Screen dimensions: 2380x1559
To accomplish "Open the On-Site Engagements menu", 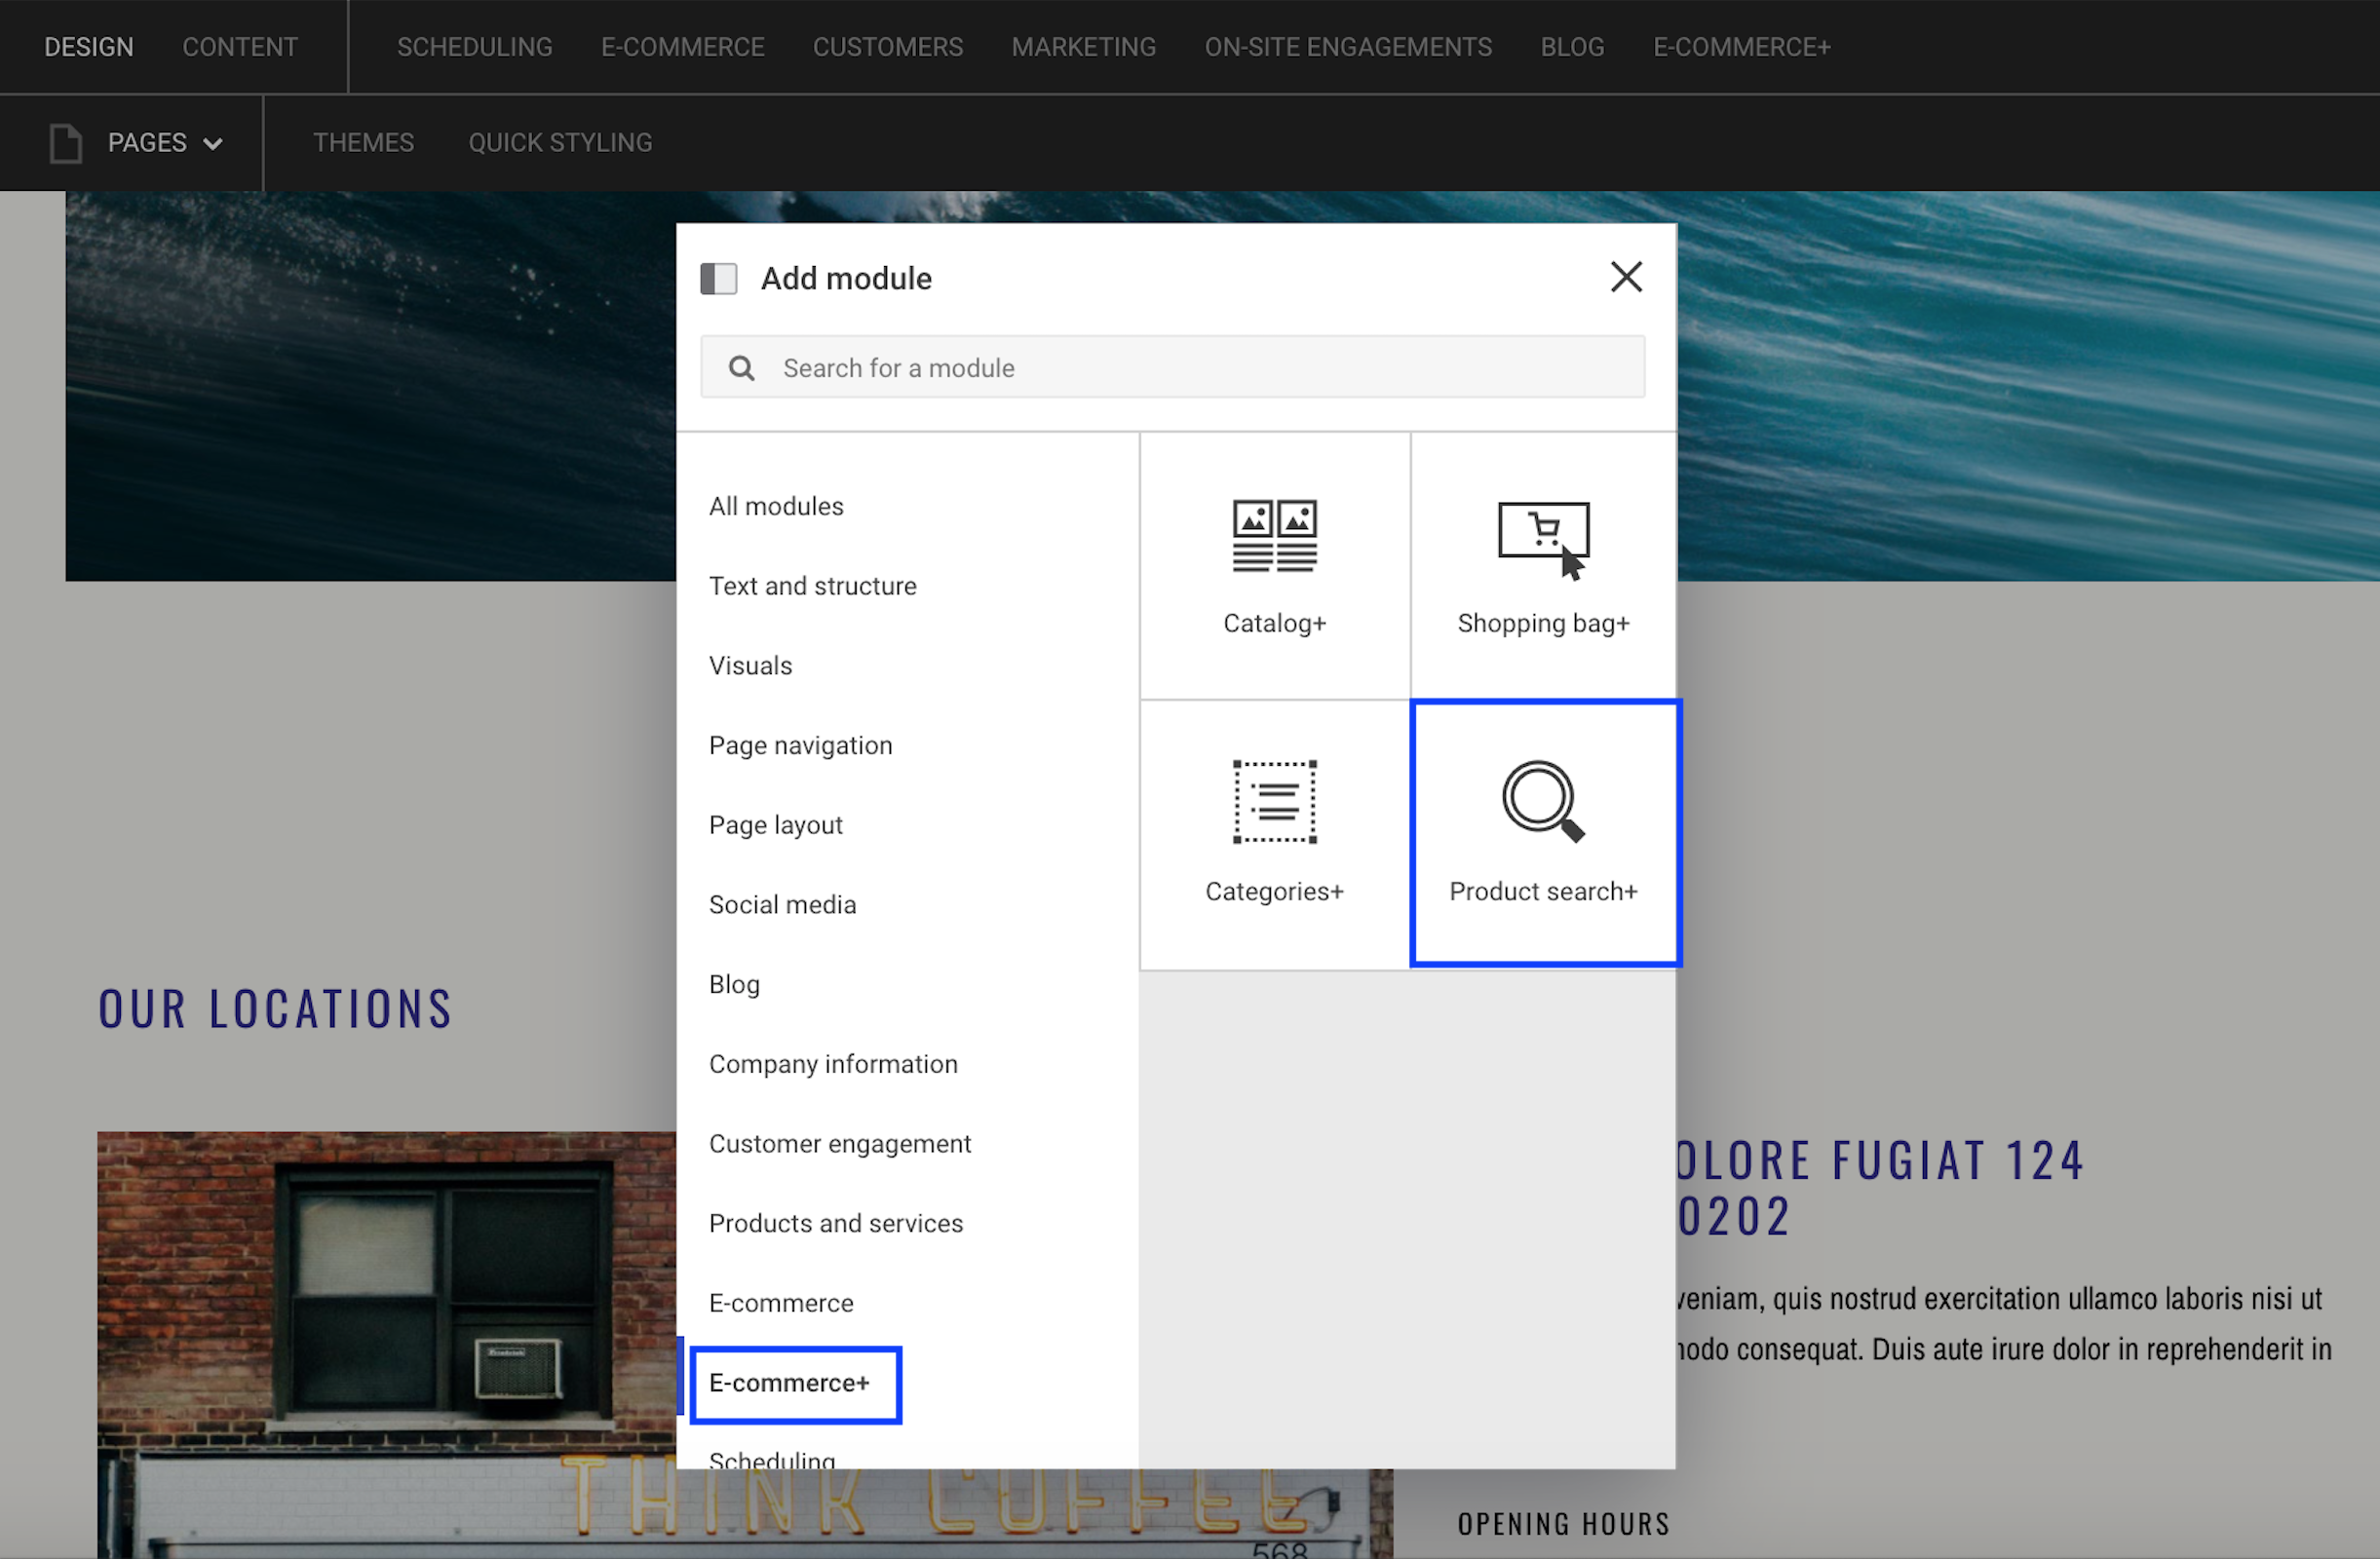I will pos(1347,47).
